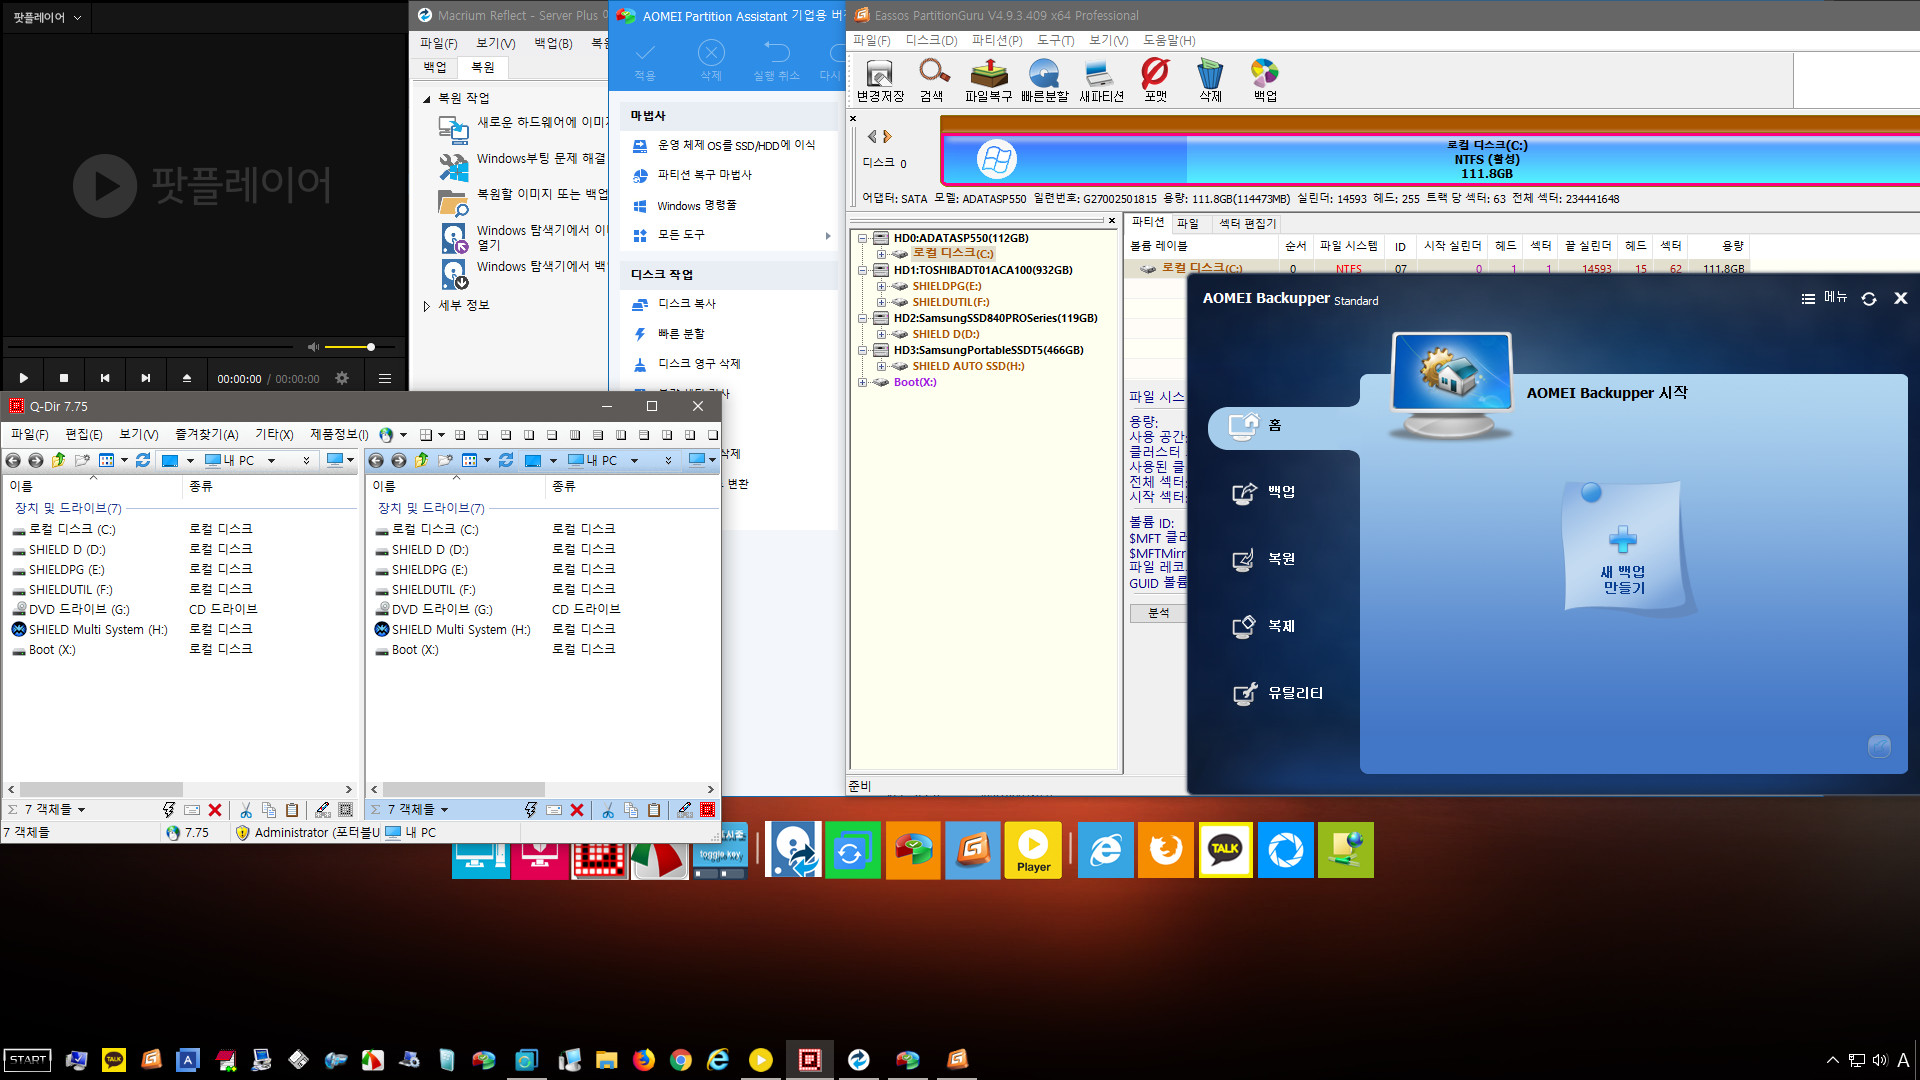Click Next track button in PotPlayer
Image resolution: width=1920 pixels, height=1080 pixels.
145,378
